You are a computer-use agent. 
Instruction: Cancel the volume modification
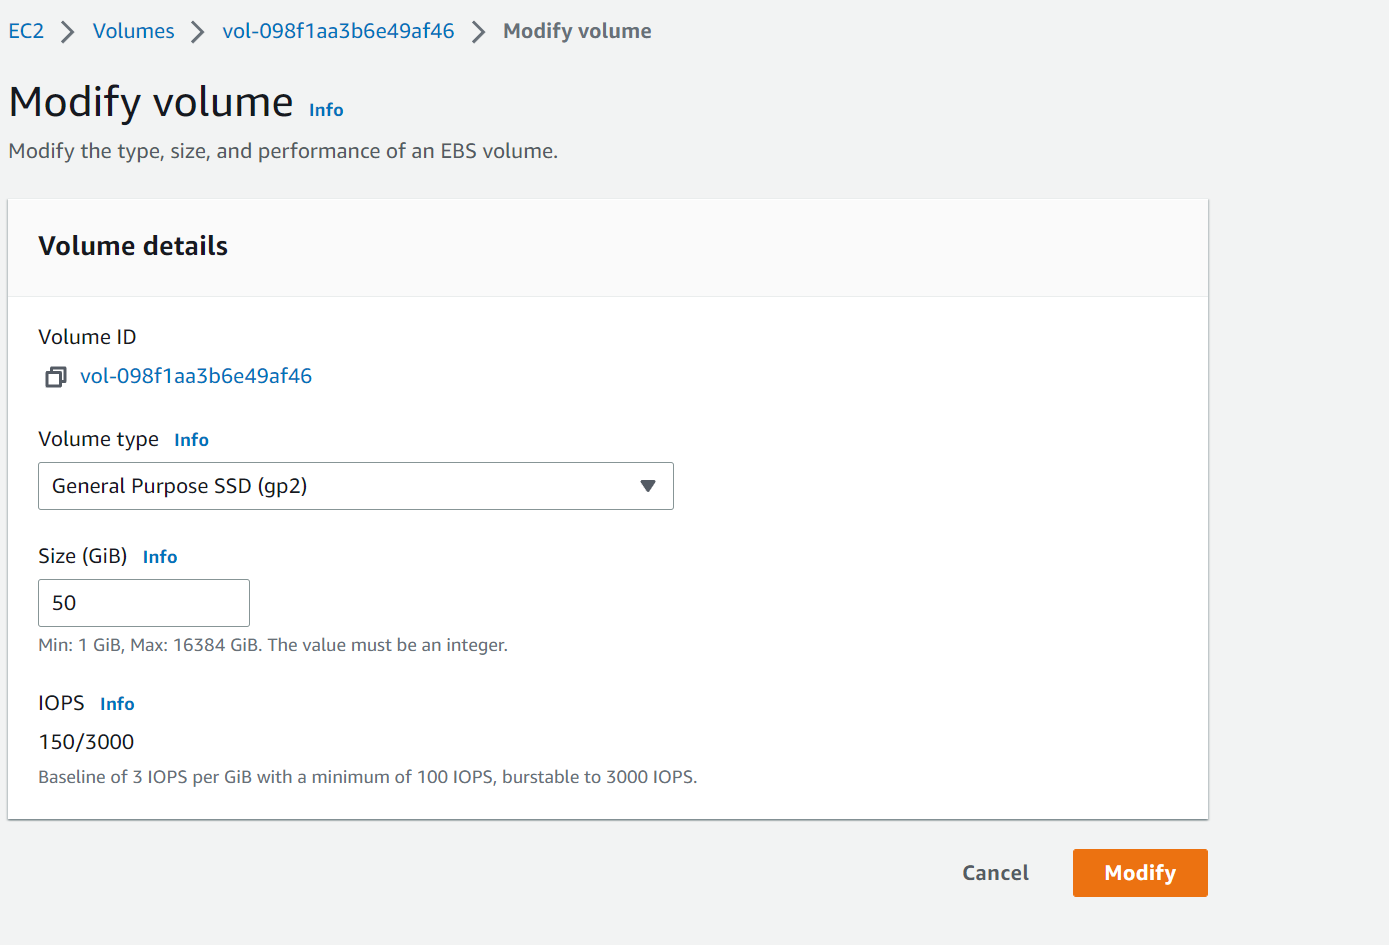coord(995,872)
